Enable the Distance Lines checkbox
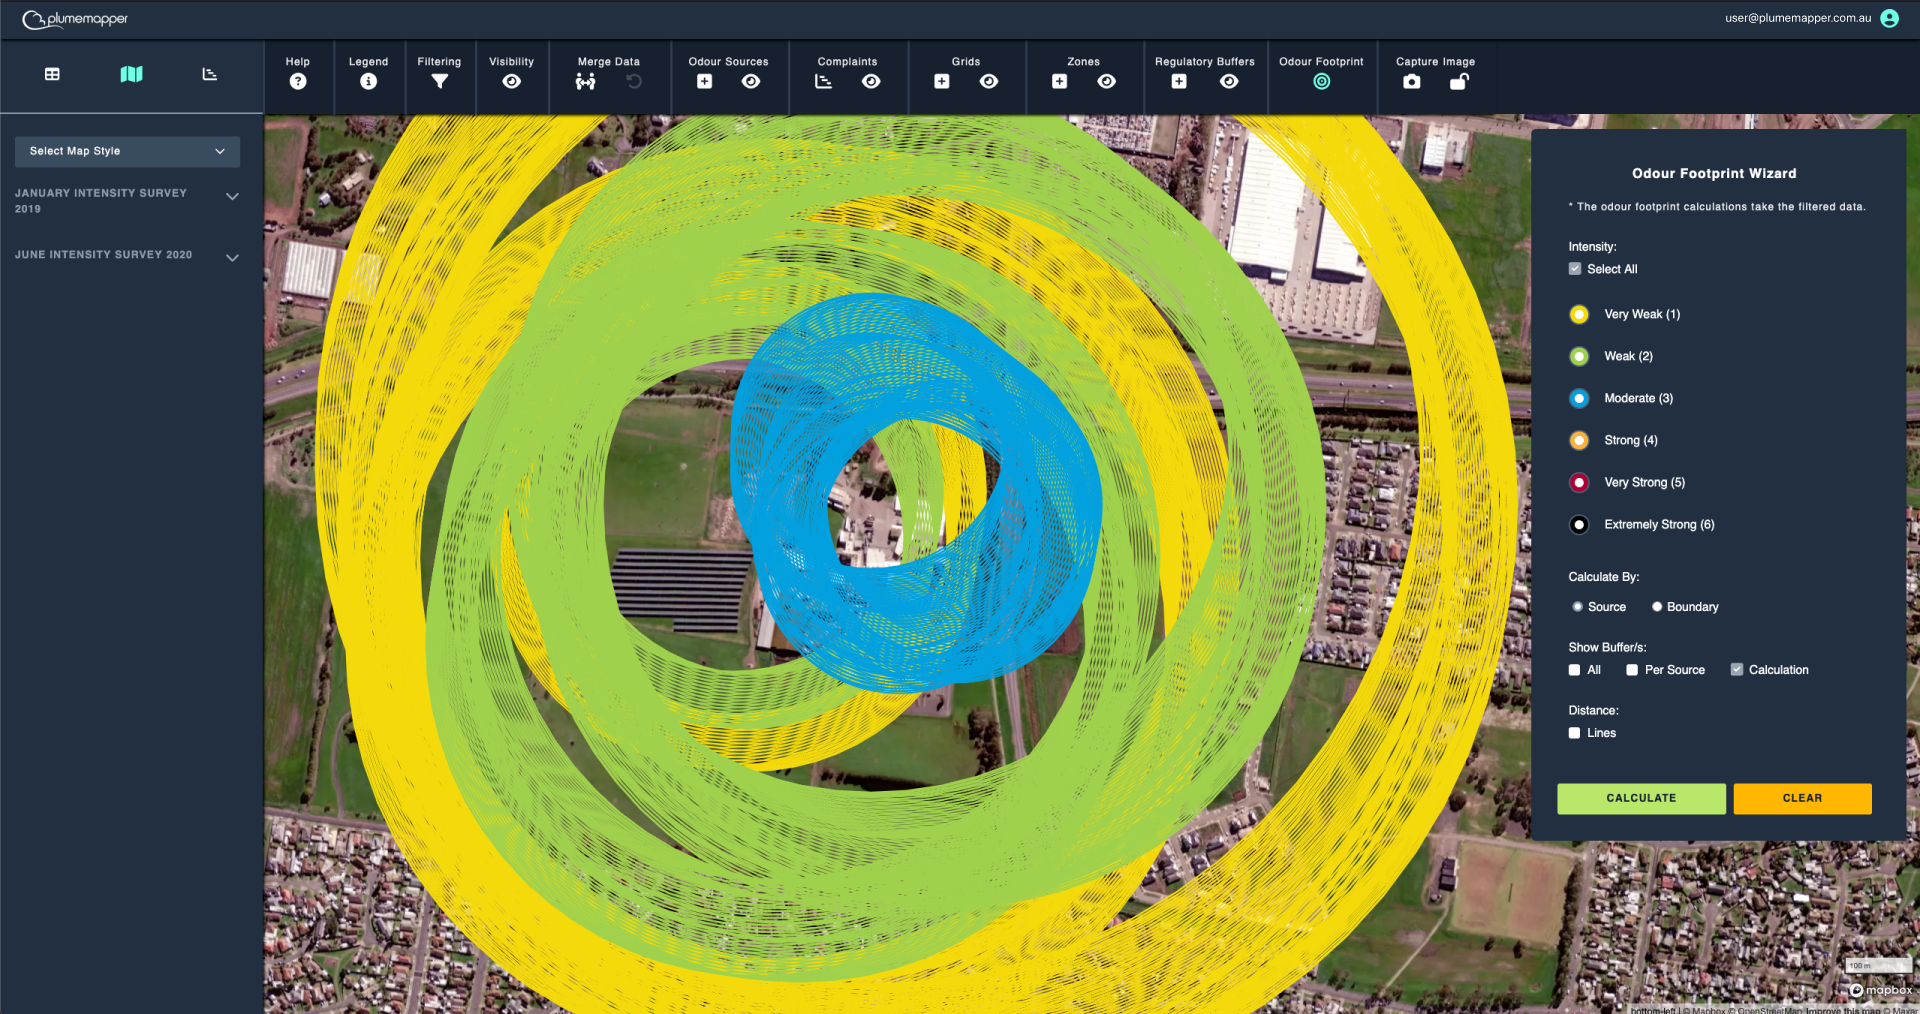 point(1574,733)
